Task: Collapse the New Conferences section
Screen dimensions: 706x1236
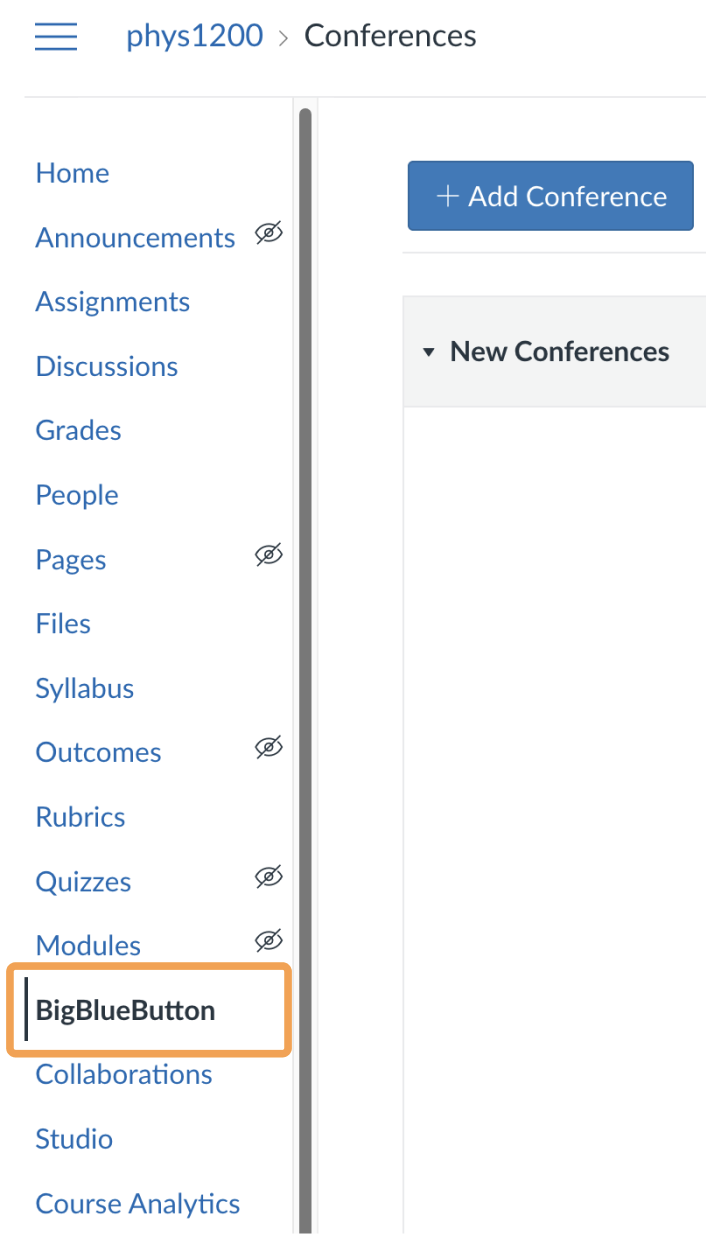Action: (430, 352)
